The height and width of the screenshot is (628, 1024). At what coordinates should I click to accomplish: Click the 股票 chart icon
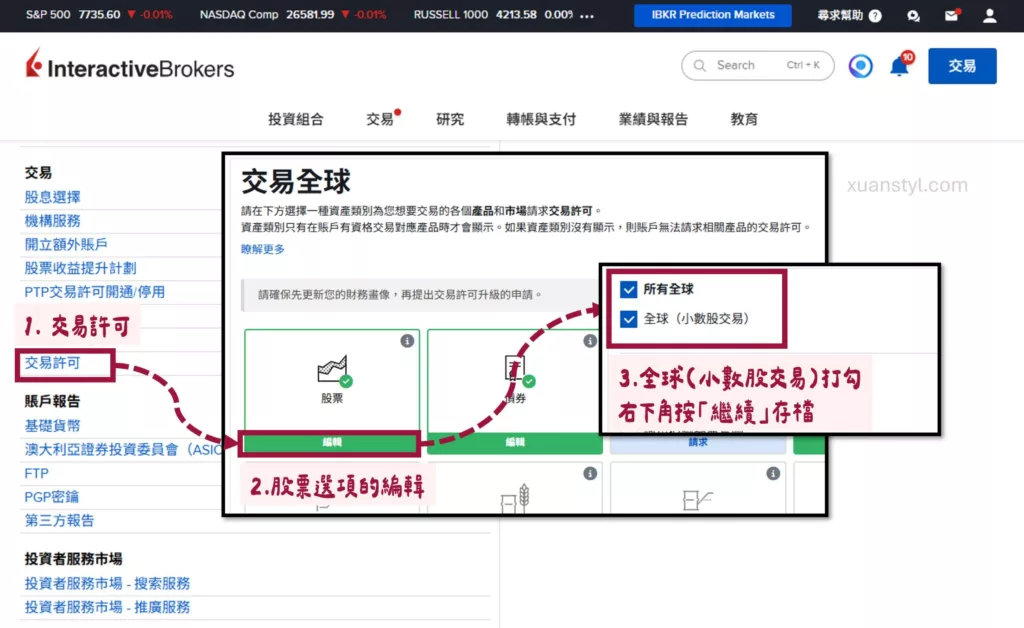pyautogui.click(x=333, y=371)
